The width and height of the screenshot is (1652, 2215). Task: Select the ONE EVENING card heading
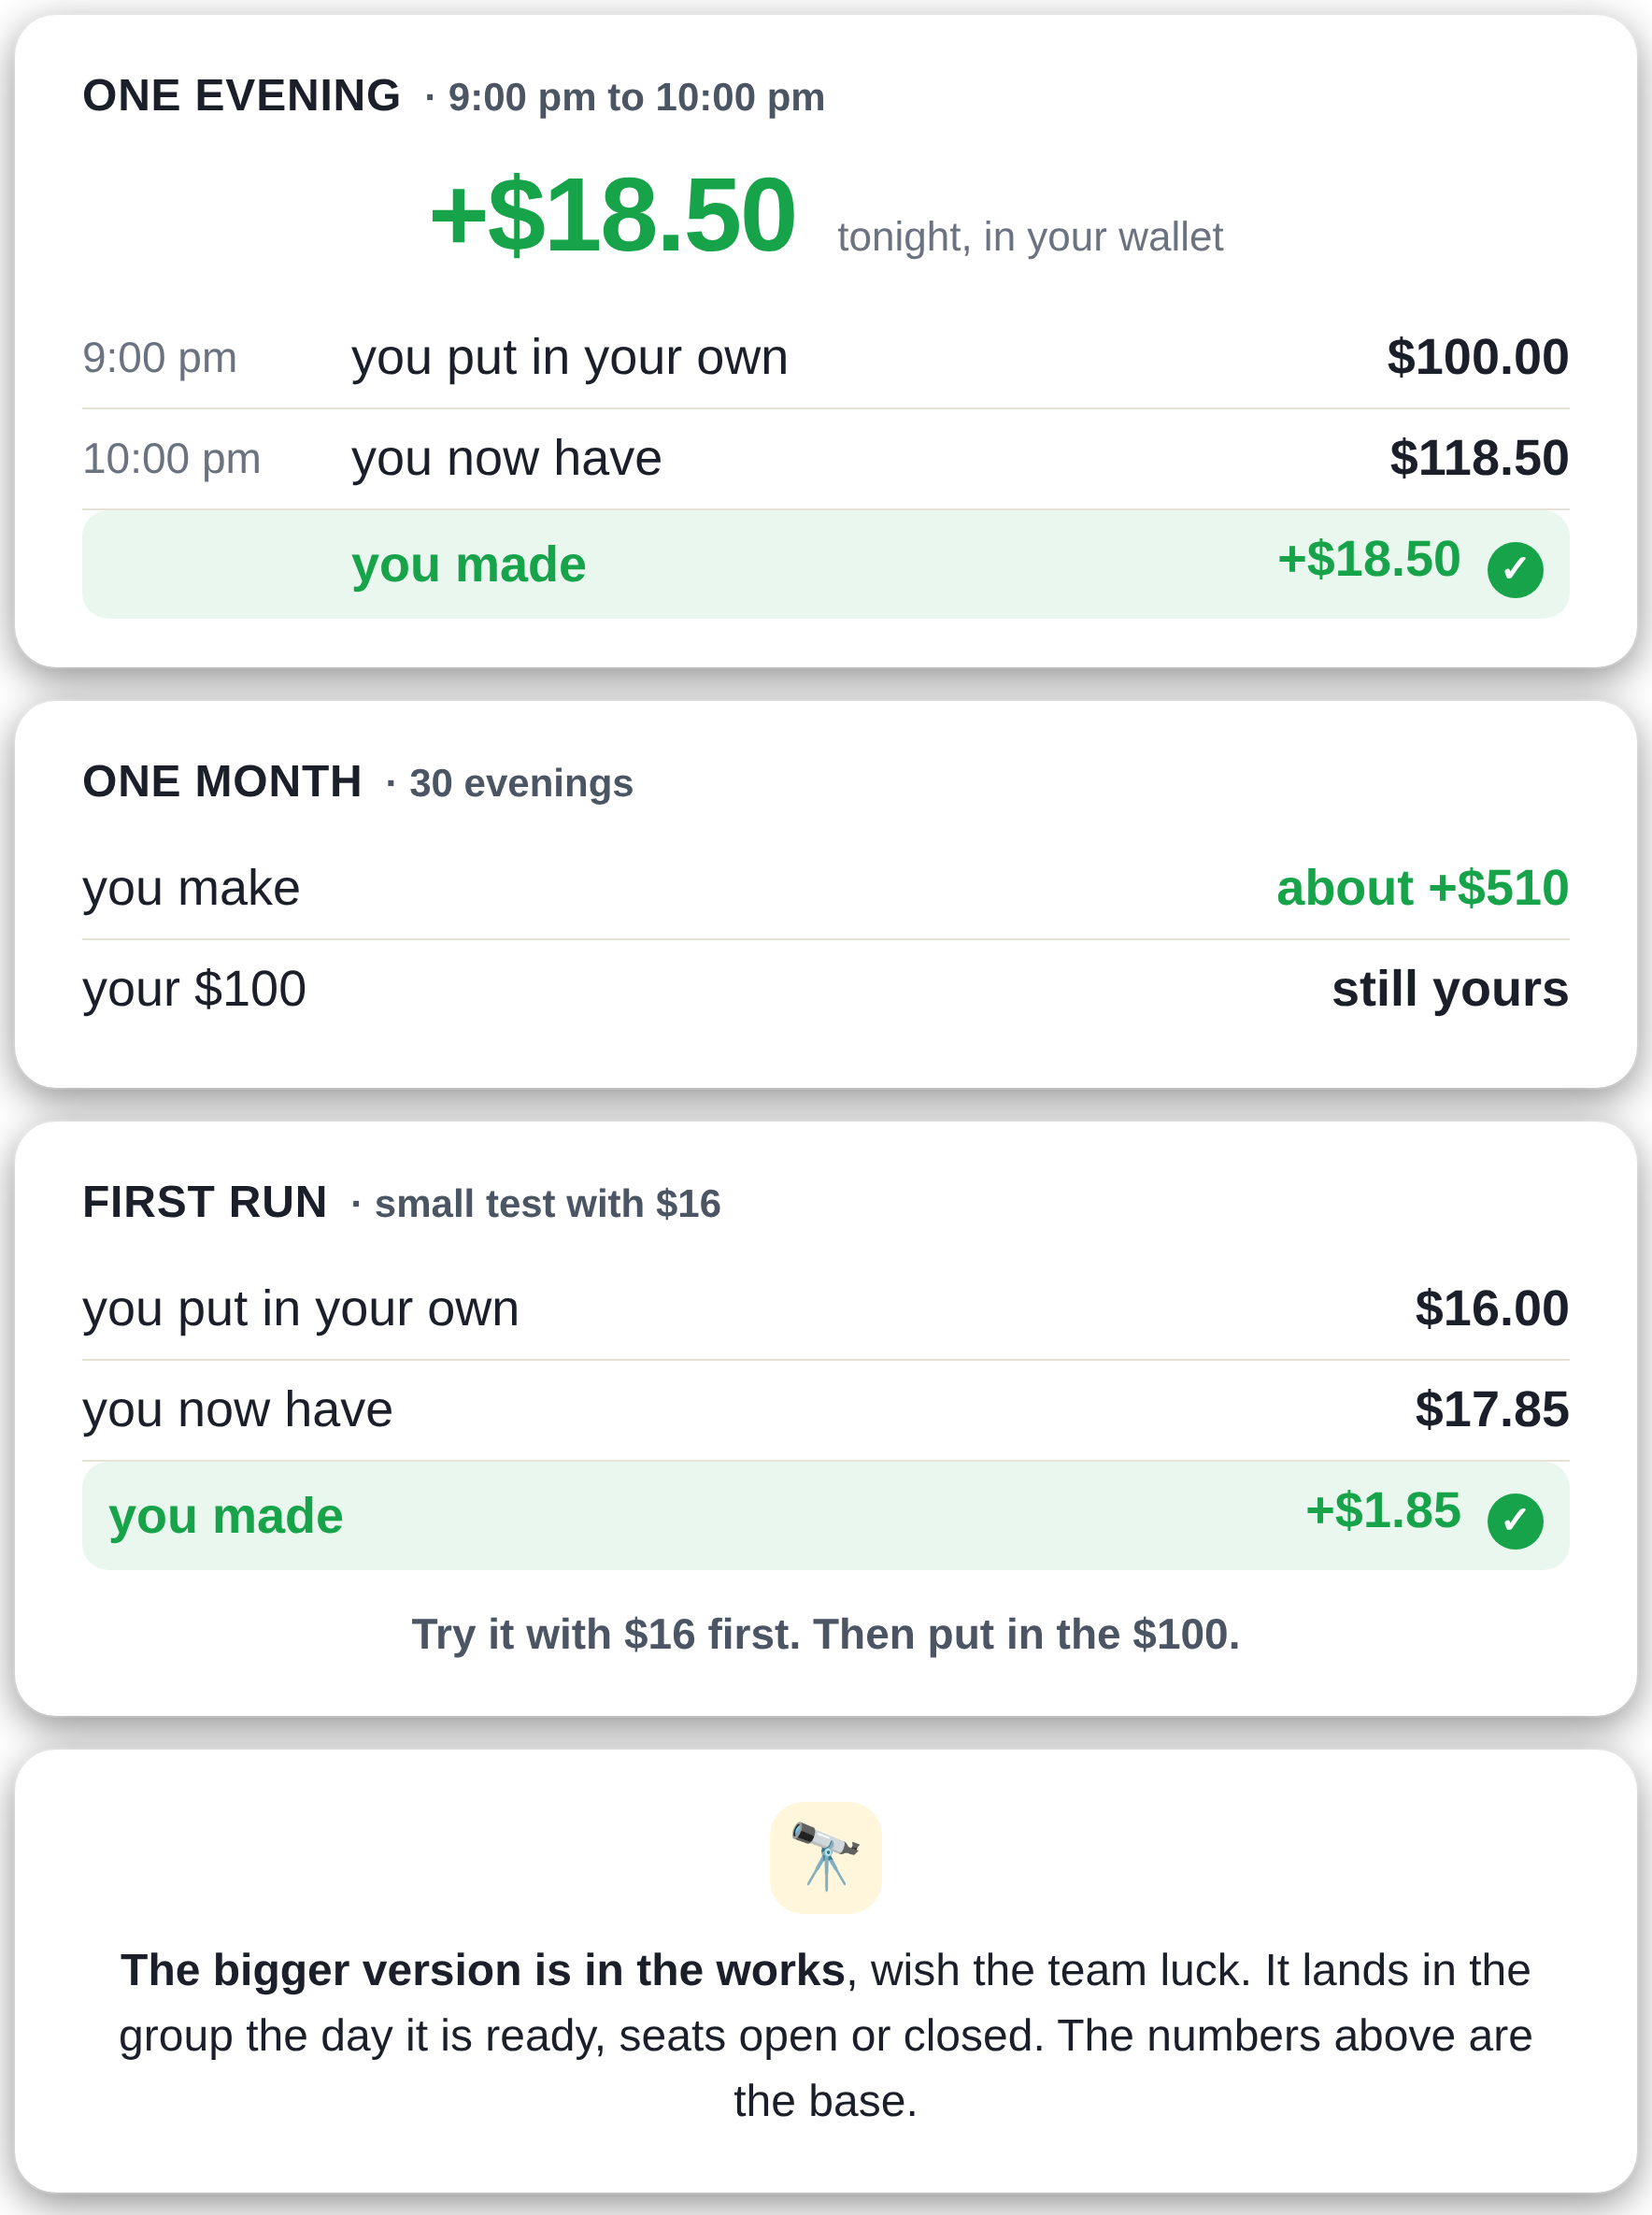pyautogui.click(x=241, y=96)
